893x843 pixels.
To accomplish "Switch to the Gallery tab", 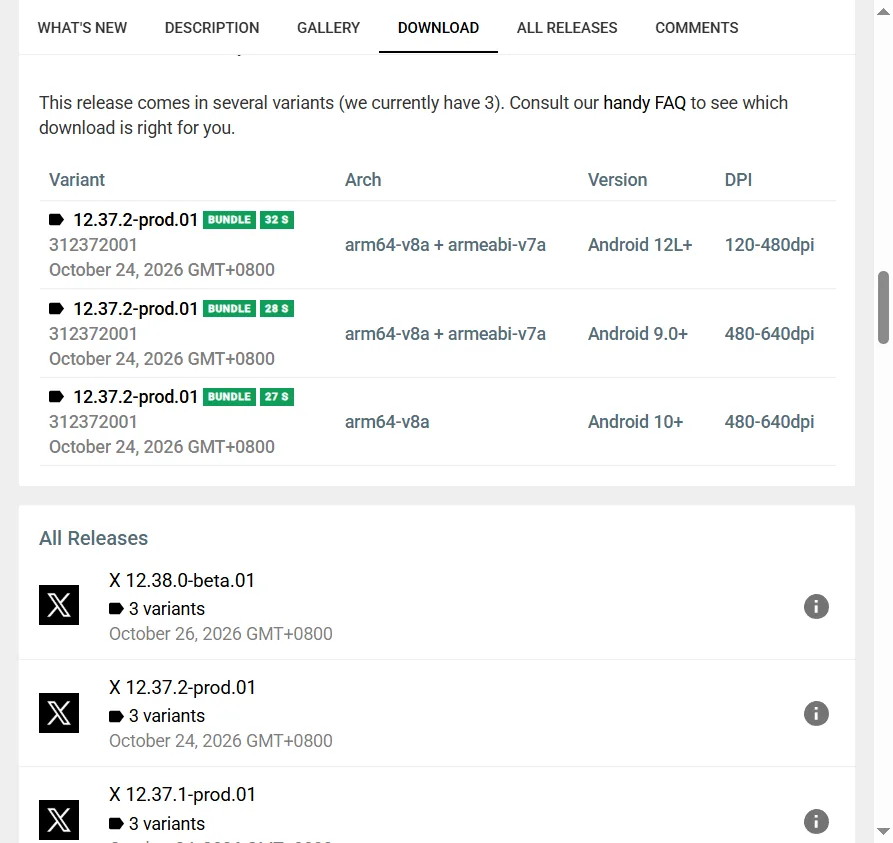I will click(x=329, y=27).
